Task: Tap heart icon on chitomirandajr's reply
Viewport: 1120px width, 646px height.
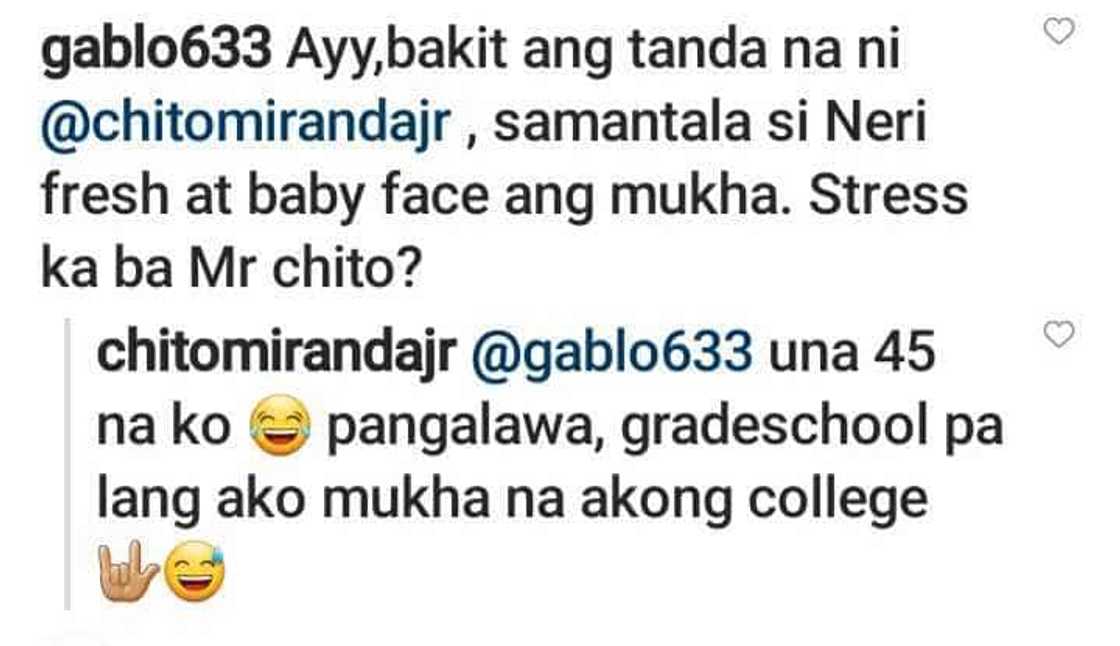Action: (1059, 334)
